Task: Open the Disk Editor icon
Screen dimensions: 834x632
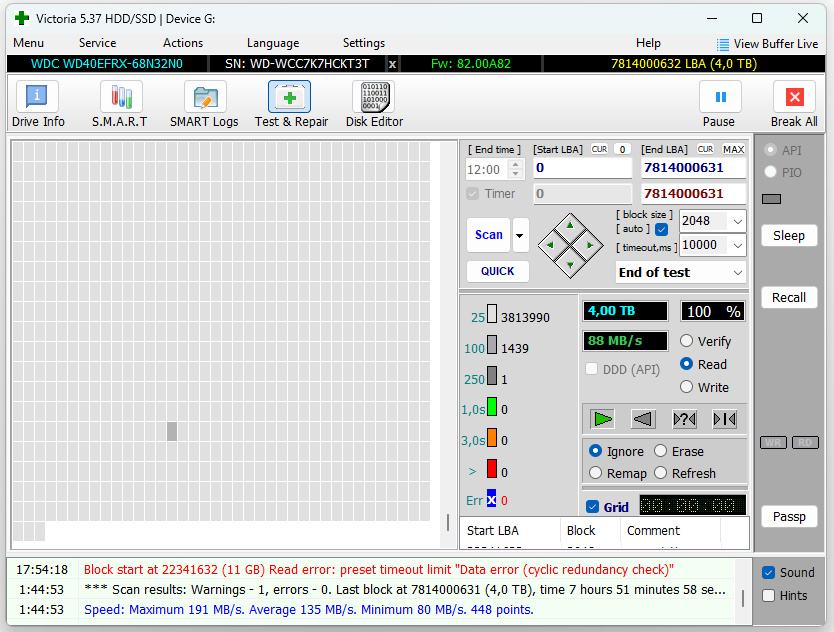Action: coord(374,97)
